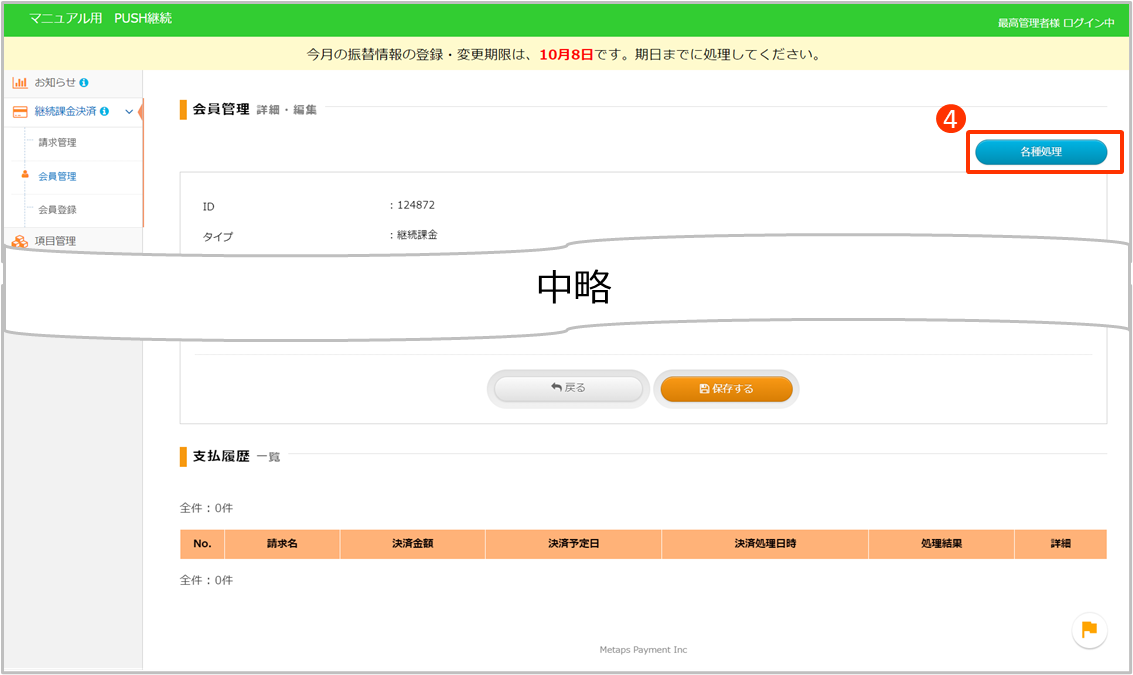Image resolution: width=1133 pixels, height=675 pixels.
Task: Select 会員登録 in the sidebar
Action: click(x=57, y=210)
